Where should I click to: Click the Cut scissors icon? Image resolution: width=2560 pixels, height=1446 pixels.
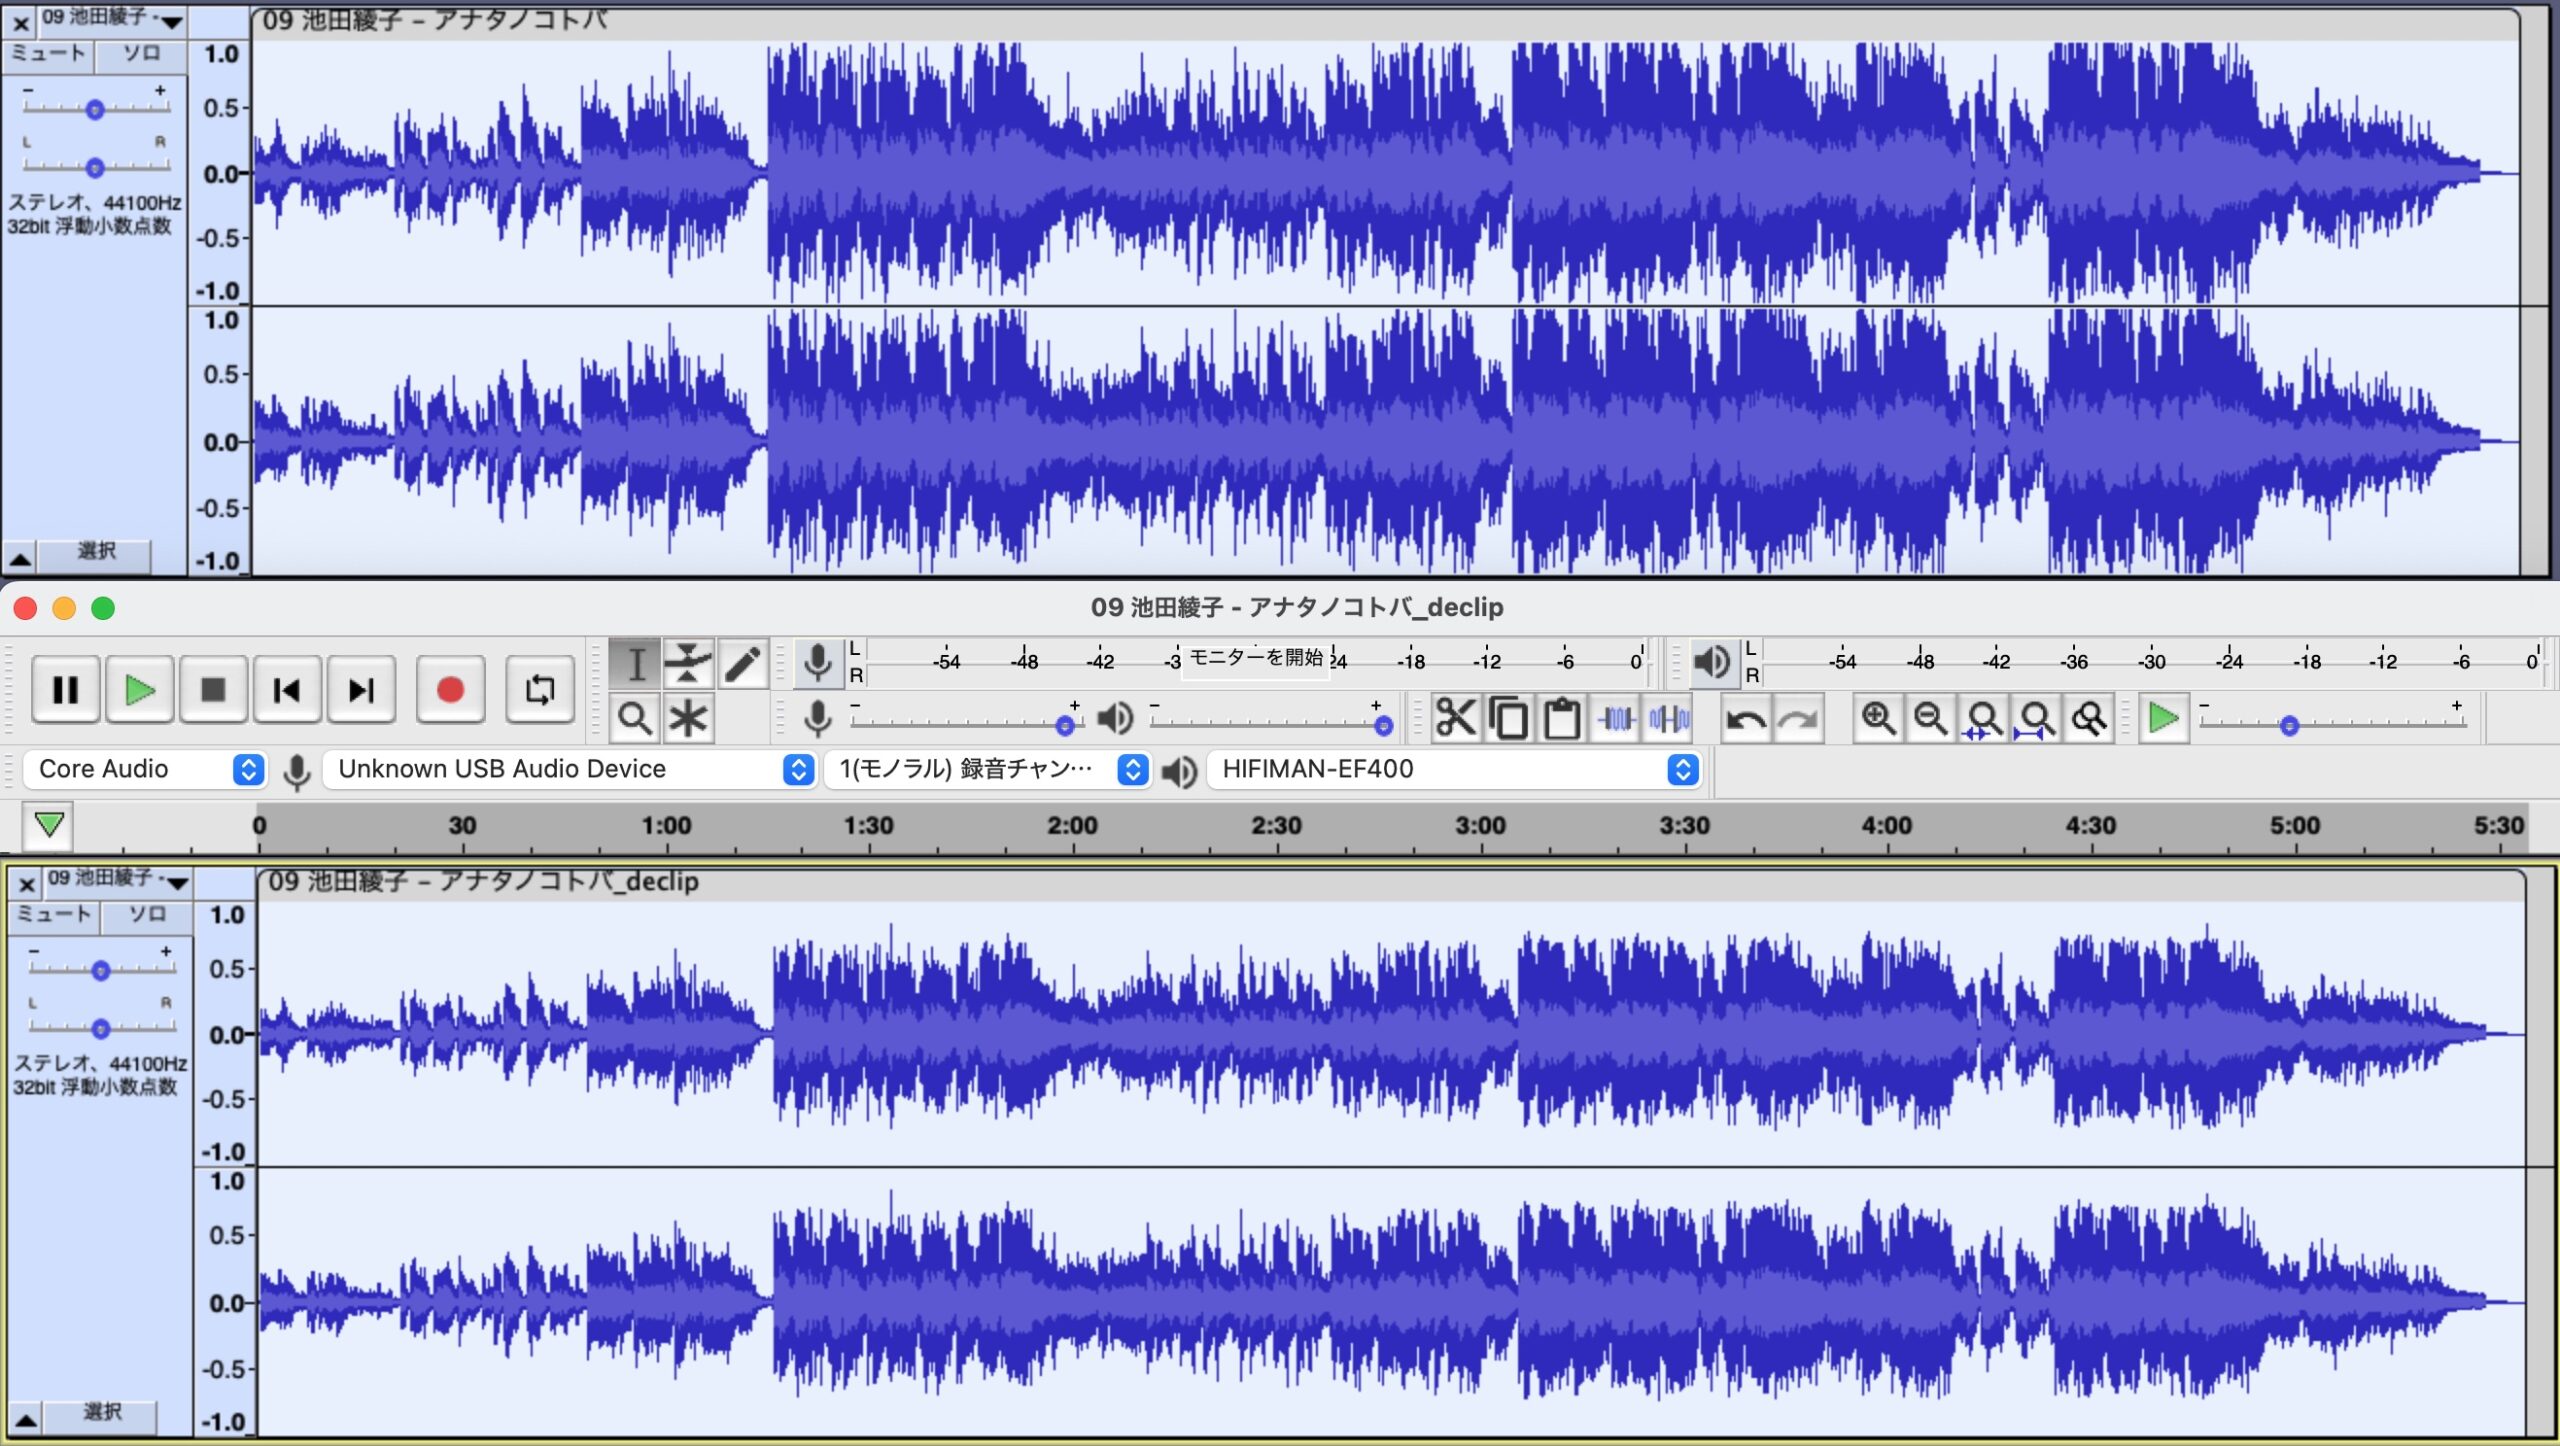pos(1455,718)
